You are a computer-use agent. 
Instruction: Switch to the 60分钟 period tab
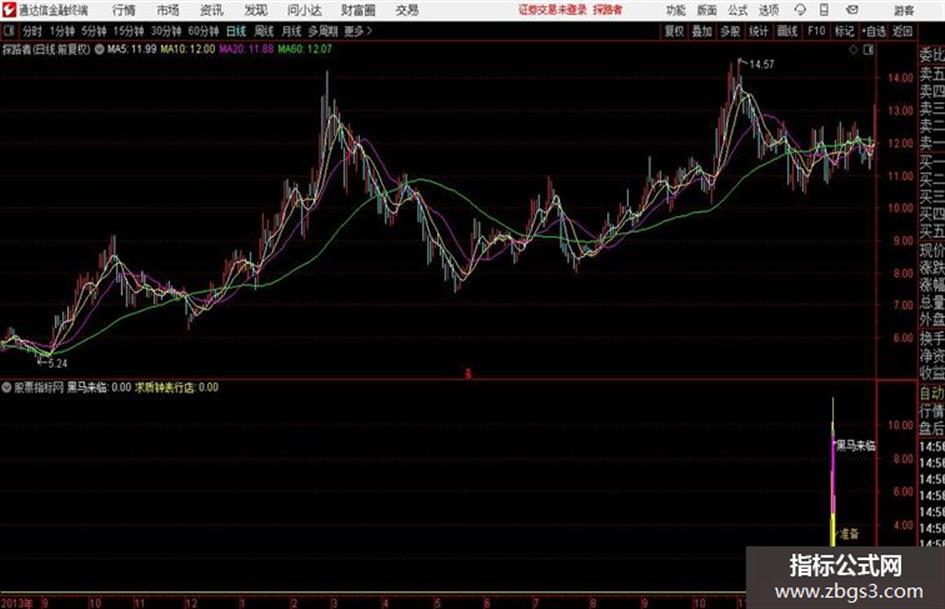[204, 31]
